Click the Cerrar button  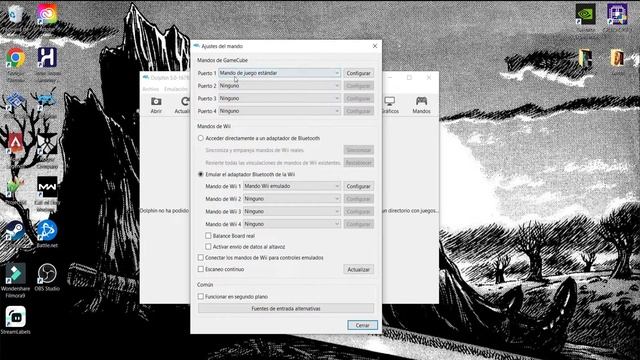pos(362,325)
